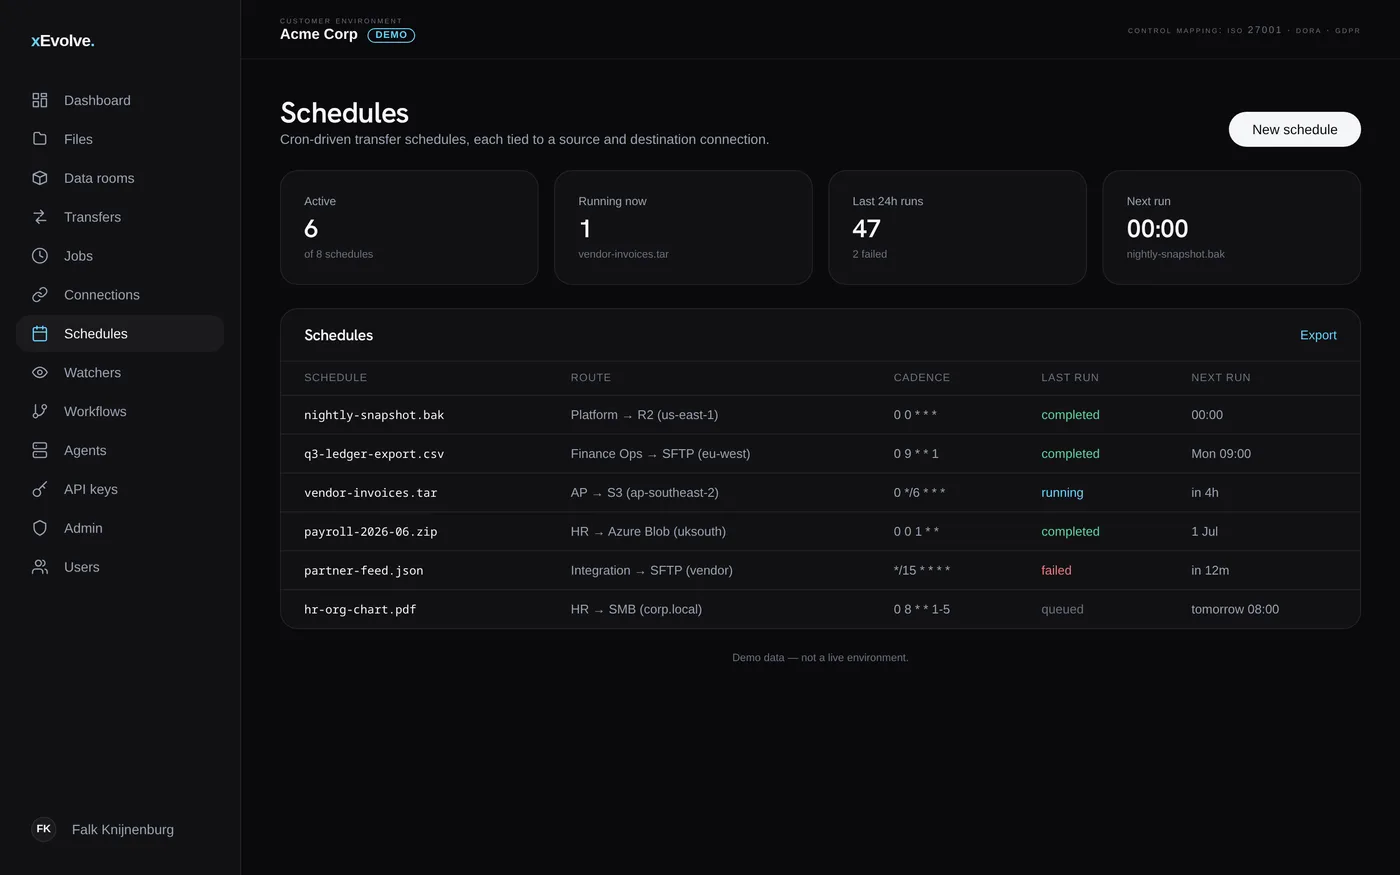Click the Agents server icon

40,450
